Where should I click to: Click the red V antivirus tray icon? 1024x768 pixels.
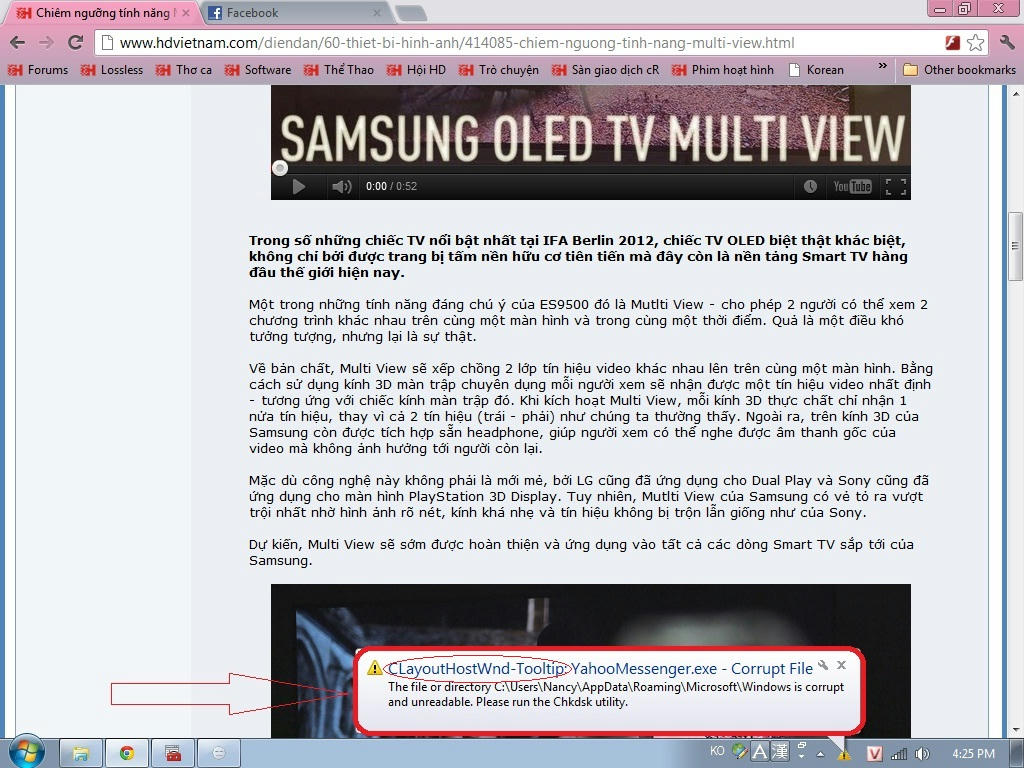click(874, 754)
